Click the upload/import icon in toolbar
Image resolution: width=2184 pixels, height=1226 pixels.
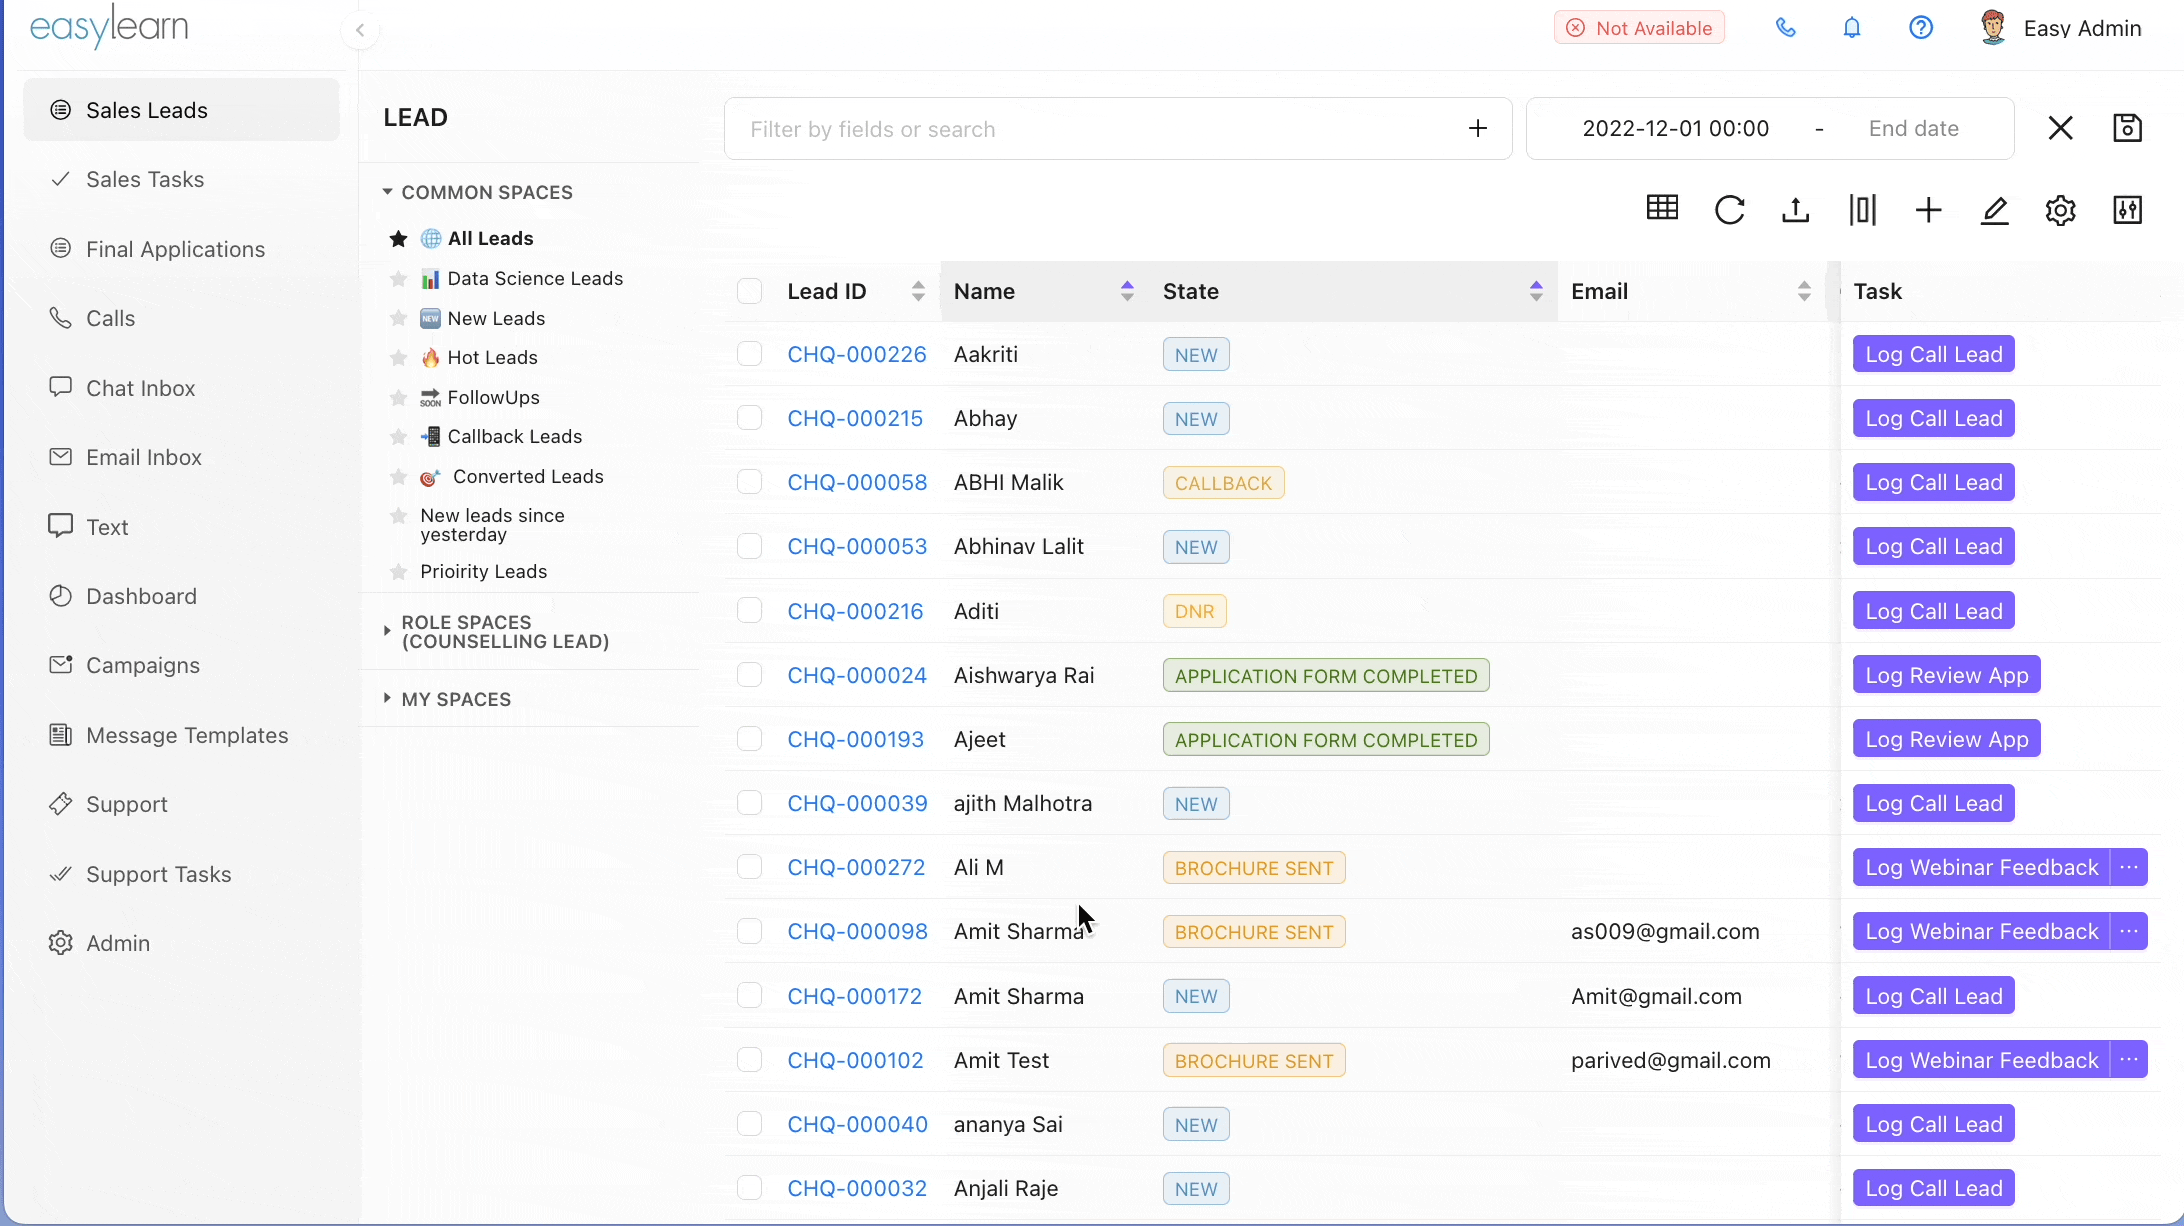pos(1796,210)
